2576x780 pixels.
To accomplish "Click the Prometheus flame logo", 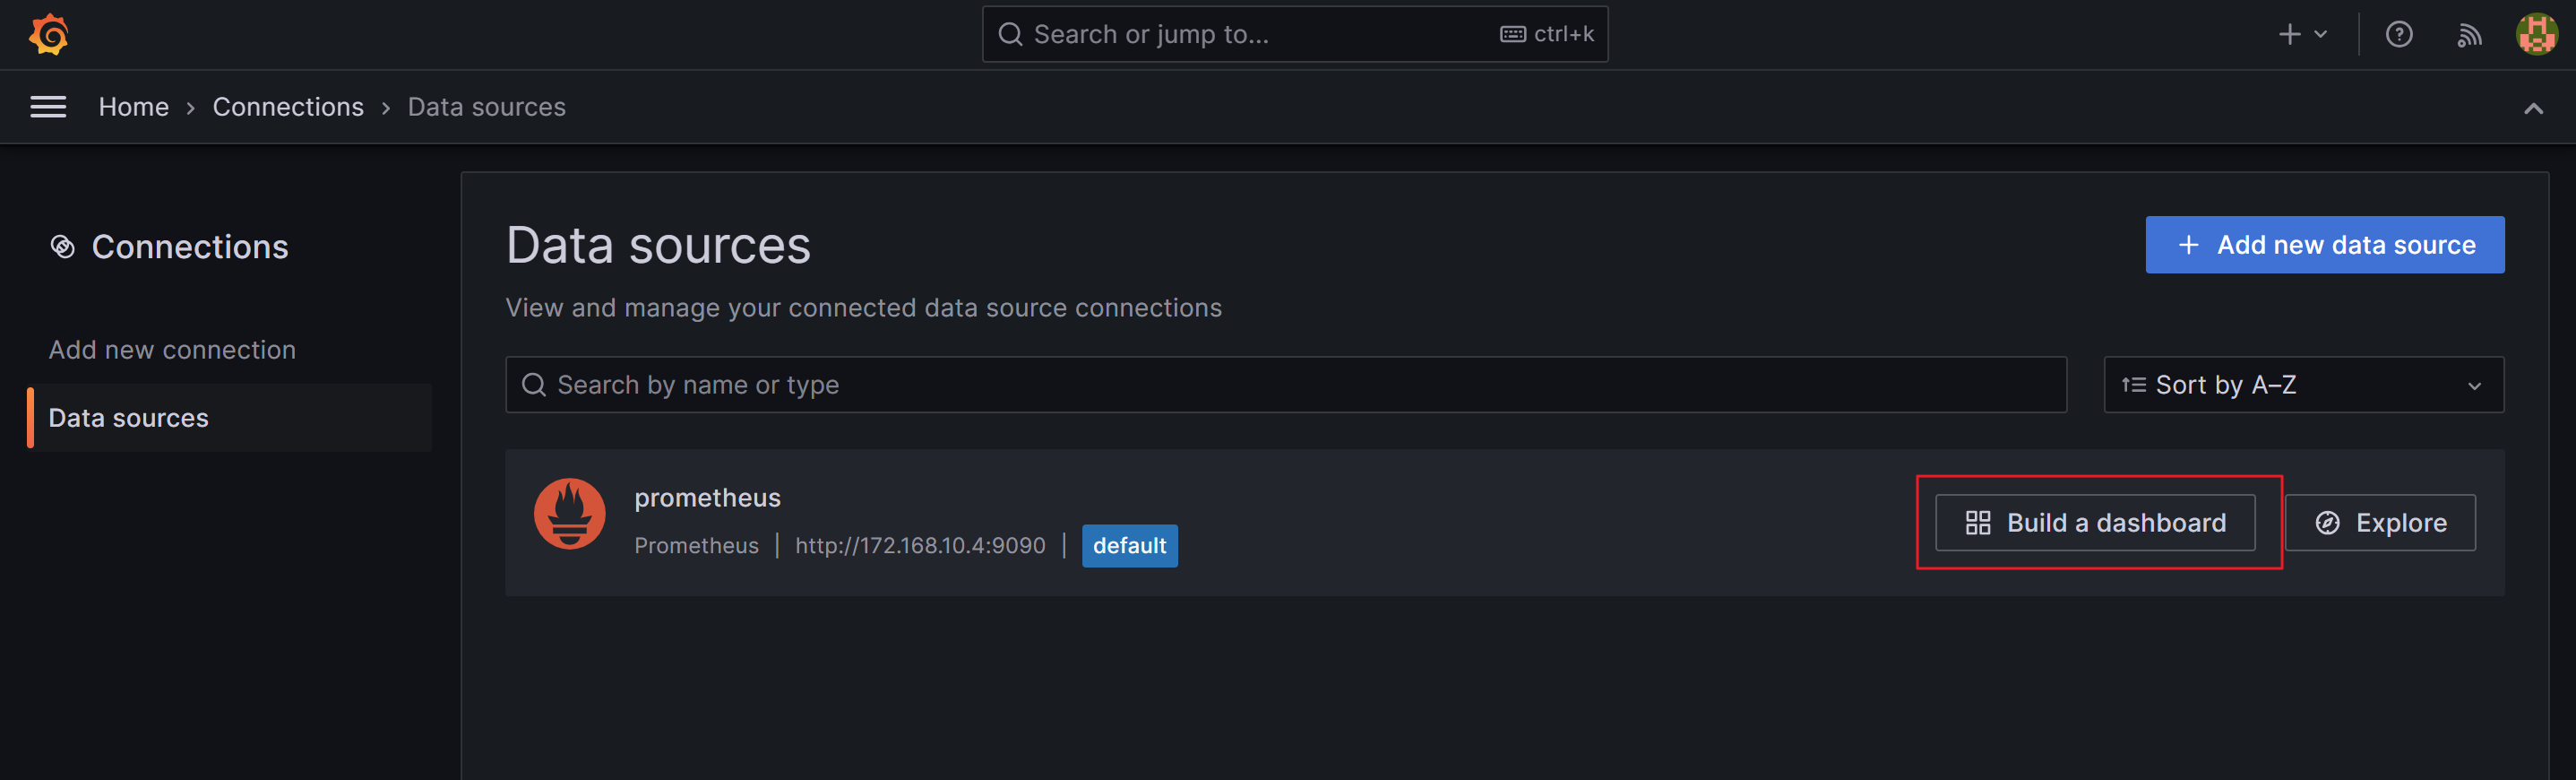I will (x=569, y=514).
